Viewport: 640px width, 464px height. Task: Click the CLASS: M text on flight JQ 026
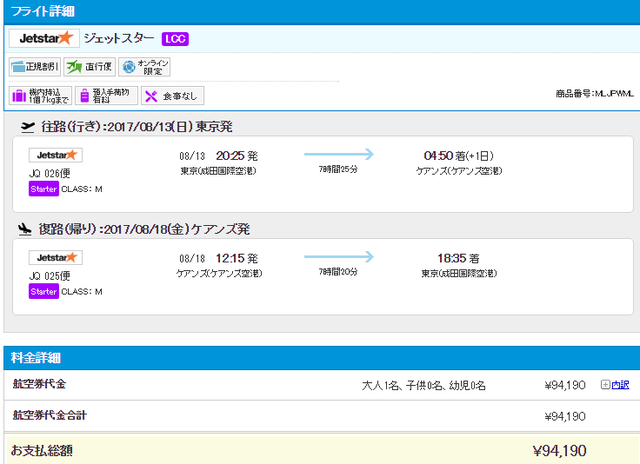click(82, 189)
